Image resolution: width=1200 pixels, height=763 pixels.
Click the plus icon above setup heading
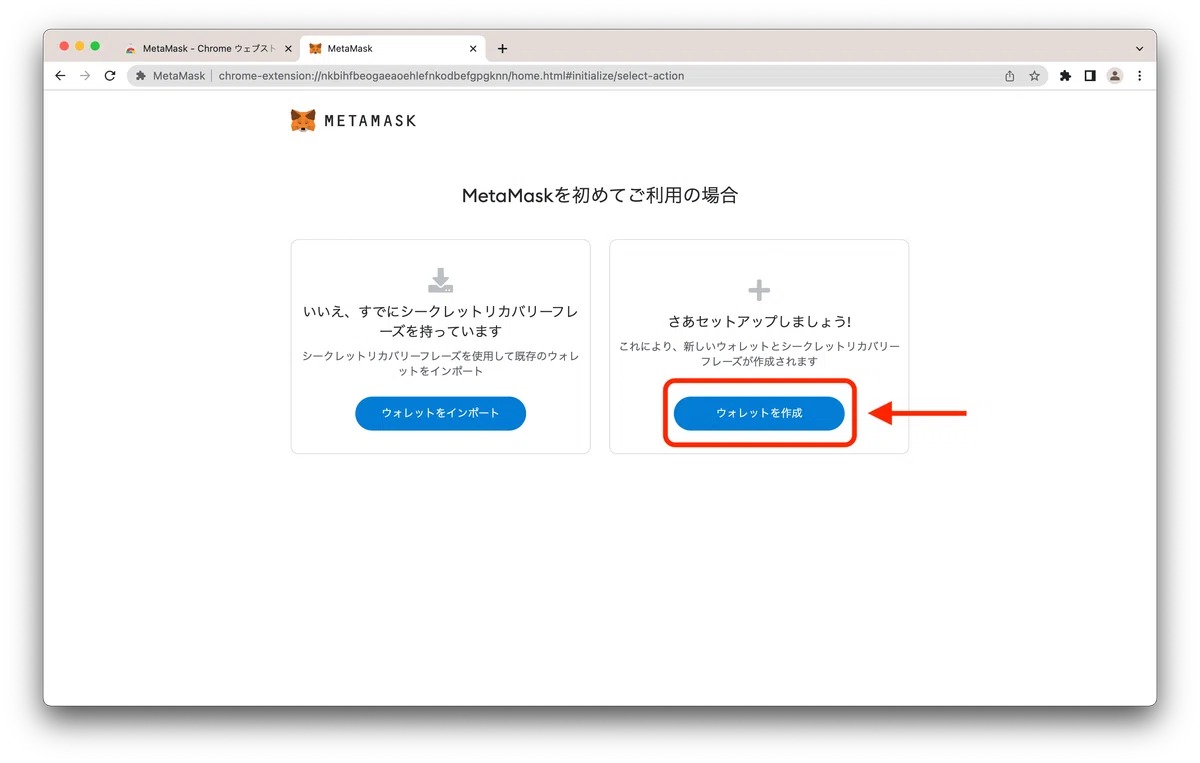(x=759, y=290)
